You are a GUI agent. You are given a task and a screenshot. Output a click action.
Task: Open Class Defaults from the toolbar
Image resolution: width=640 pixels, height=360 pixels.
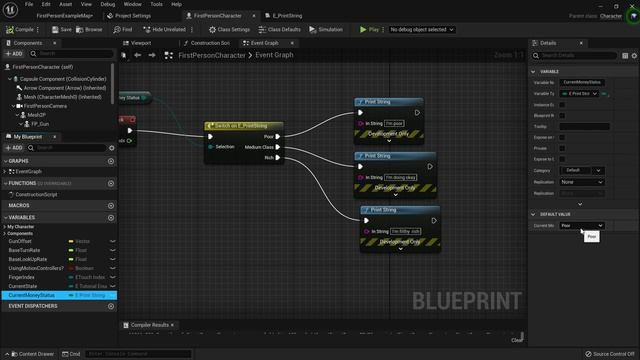280,29
